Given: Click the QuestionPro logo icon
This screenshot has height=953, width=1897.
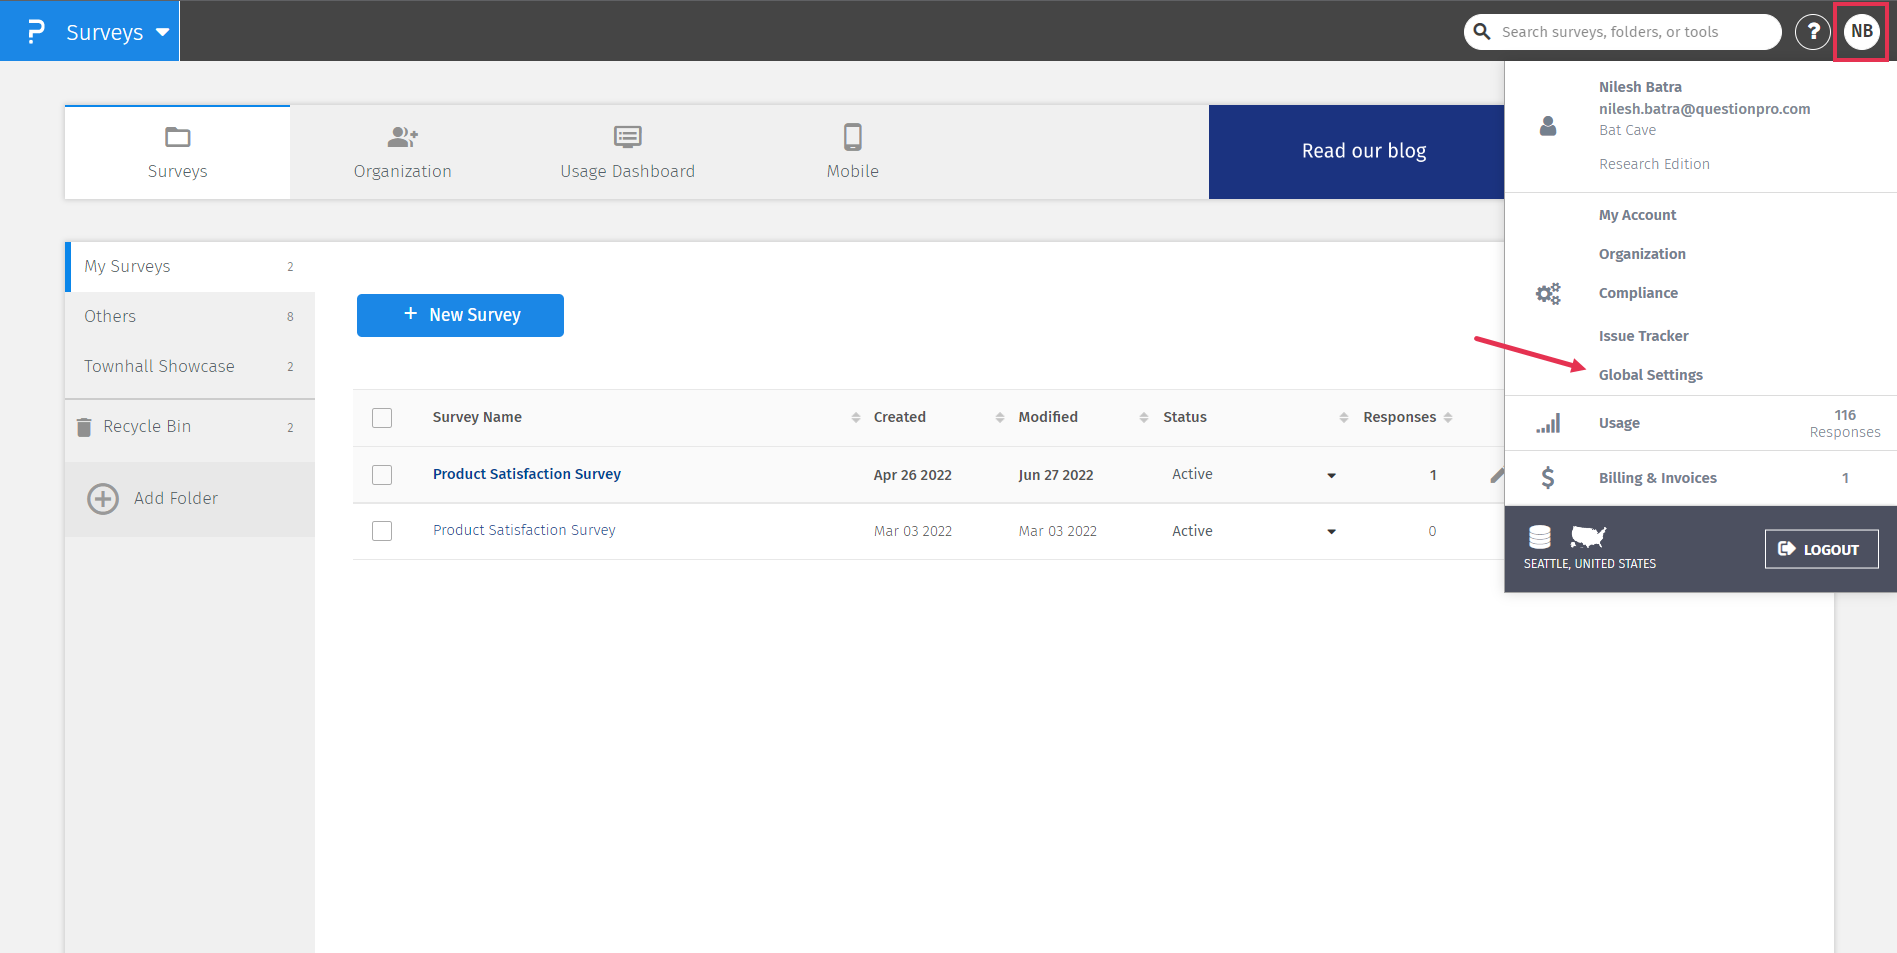Looking at the screenshot, I should tap(35, 31).
